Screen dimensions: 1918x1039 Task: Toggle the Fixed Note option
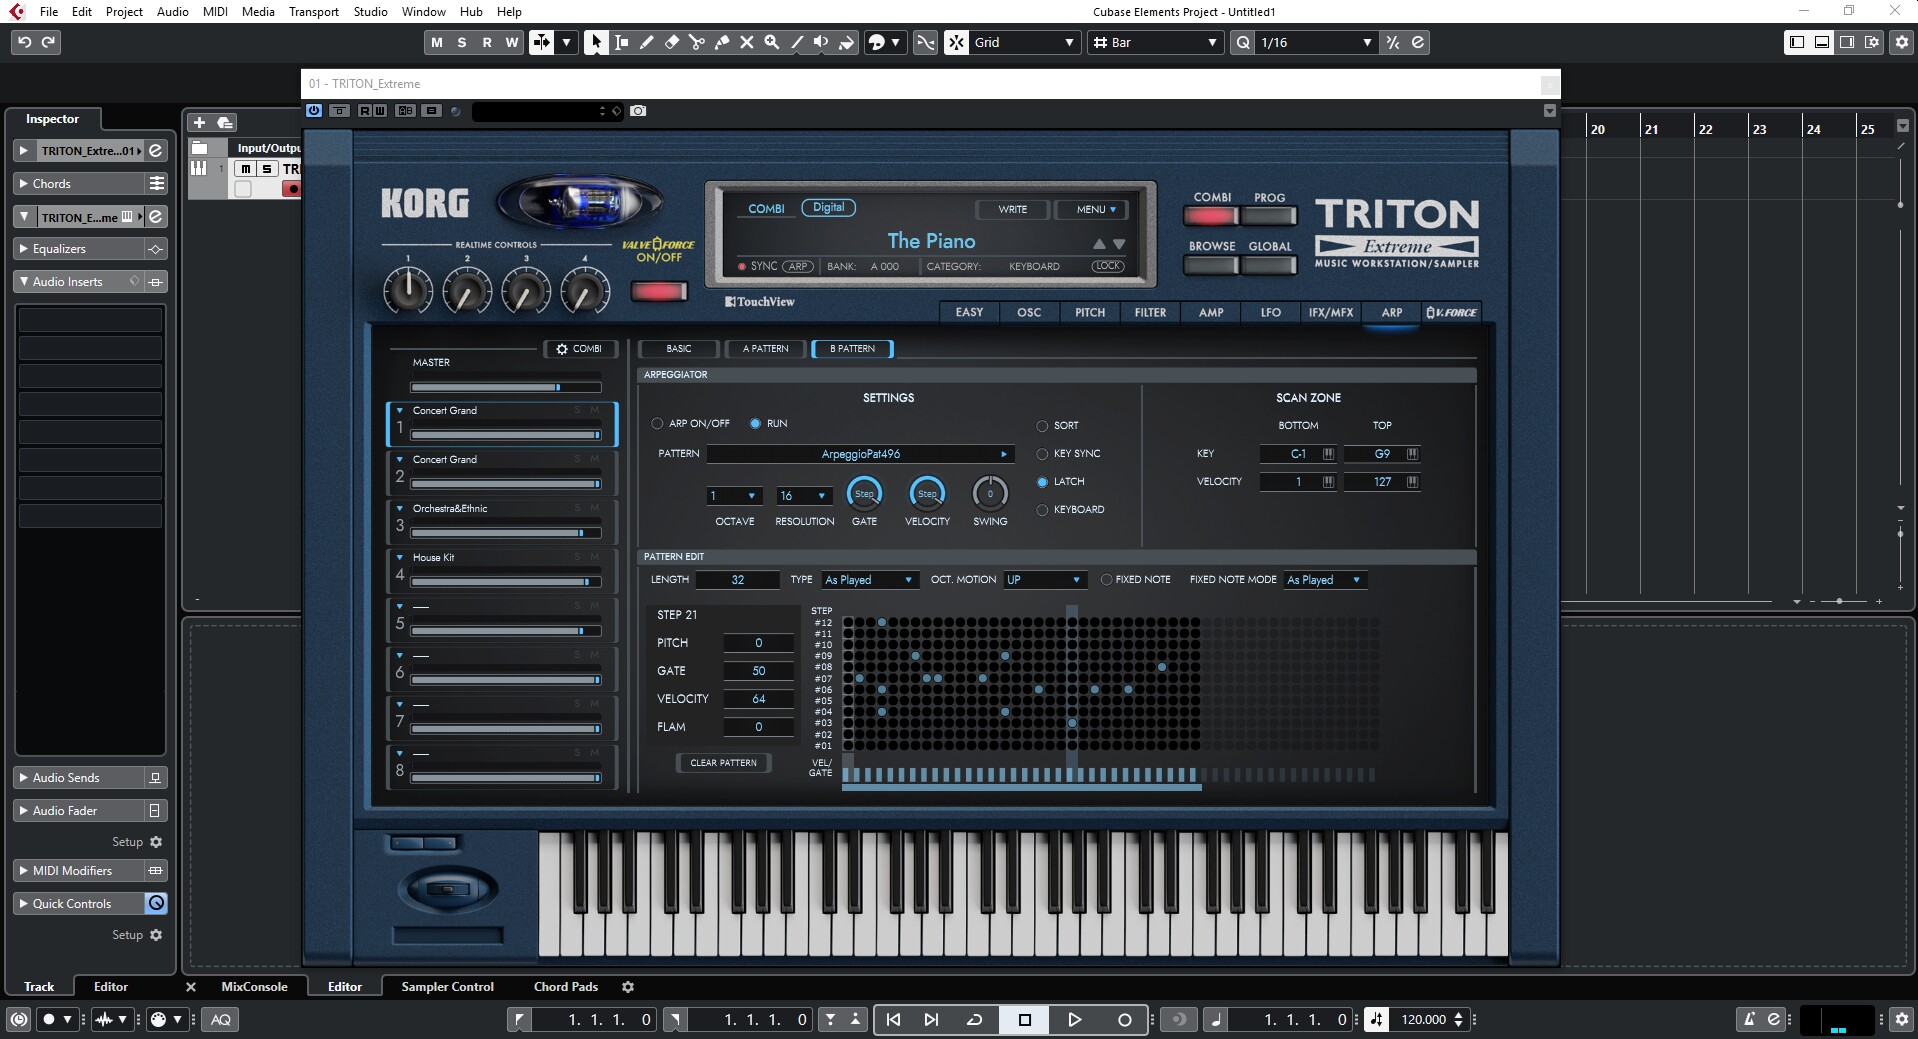[x=1106, y=580]
